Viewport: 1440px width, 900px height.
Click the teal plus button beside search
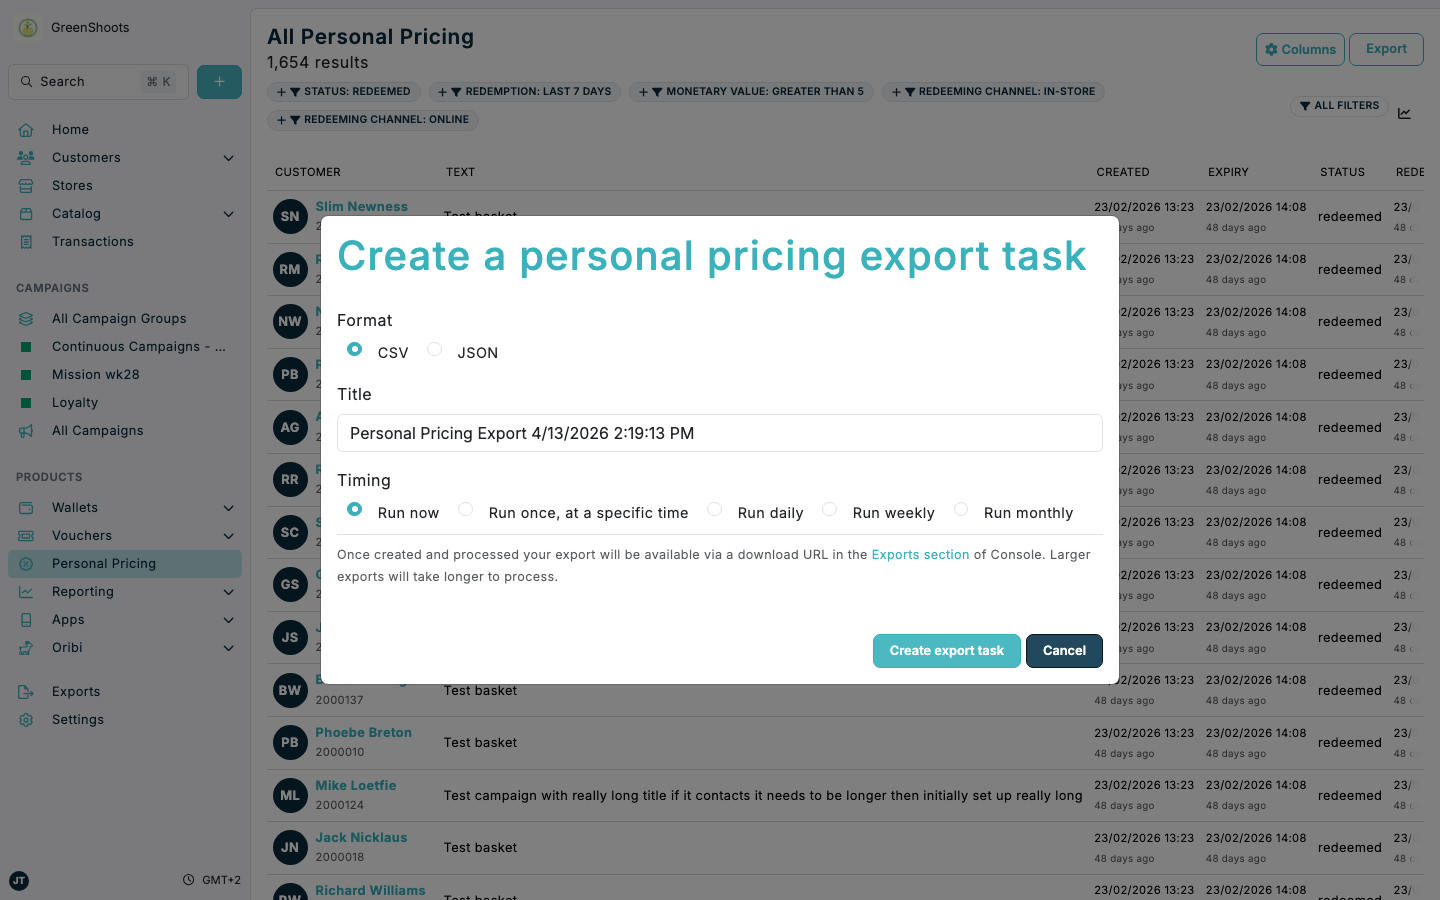[219, 81]
